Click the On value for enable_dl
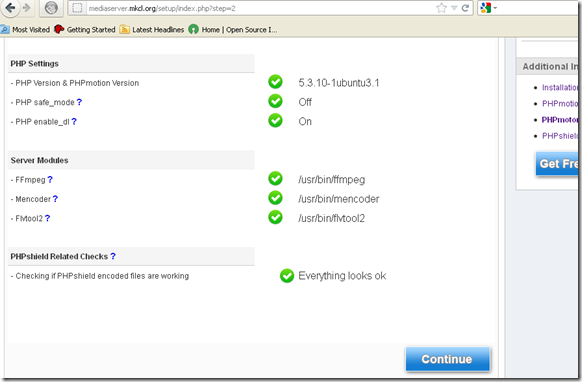 point(305,121)
